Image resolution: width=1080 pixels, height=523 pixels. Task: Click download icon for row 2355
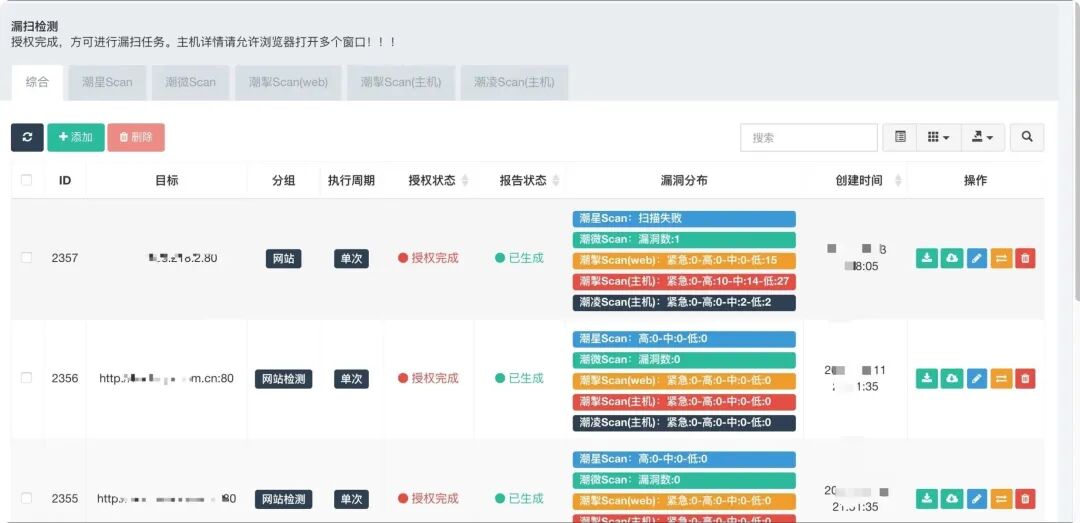click(x=927, y=499)
